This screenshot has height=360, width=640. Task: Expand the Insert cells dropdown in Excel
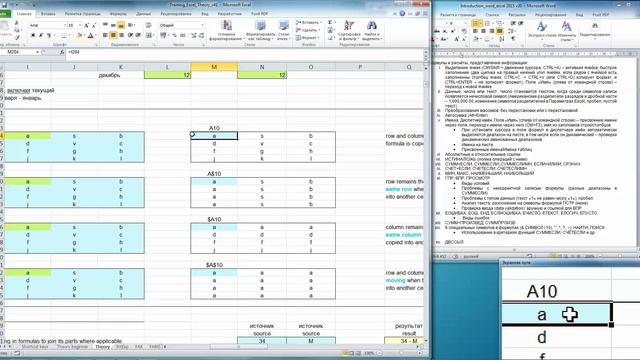pyautogui.click(x=321, y=23)
